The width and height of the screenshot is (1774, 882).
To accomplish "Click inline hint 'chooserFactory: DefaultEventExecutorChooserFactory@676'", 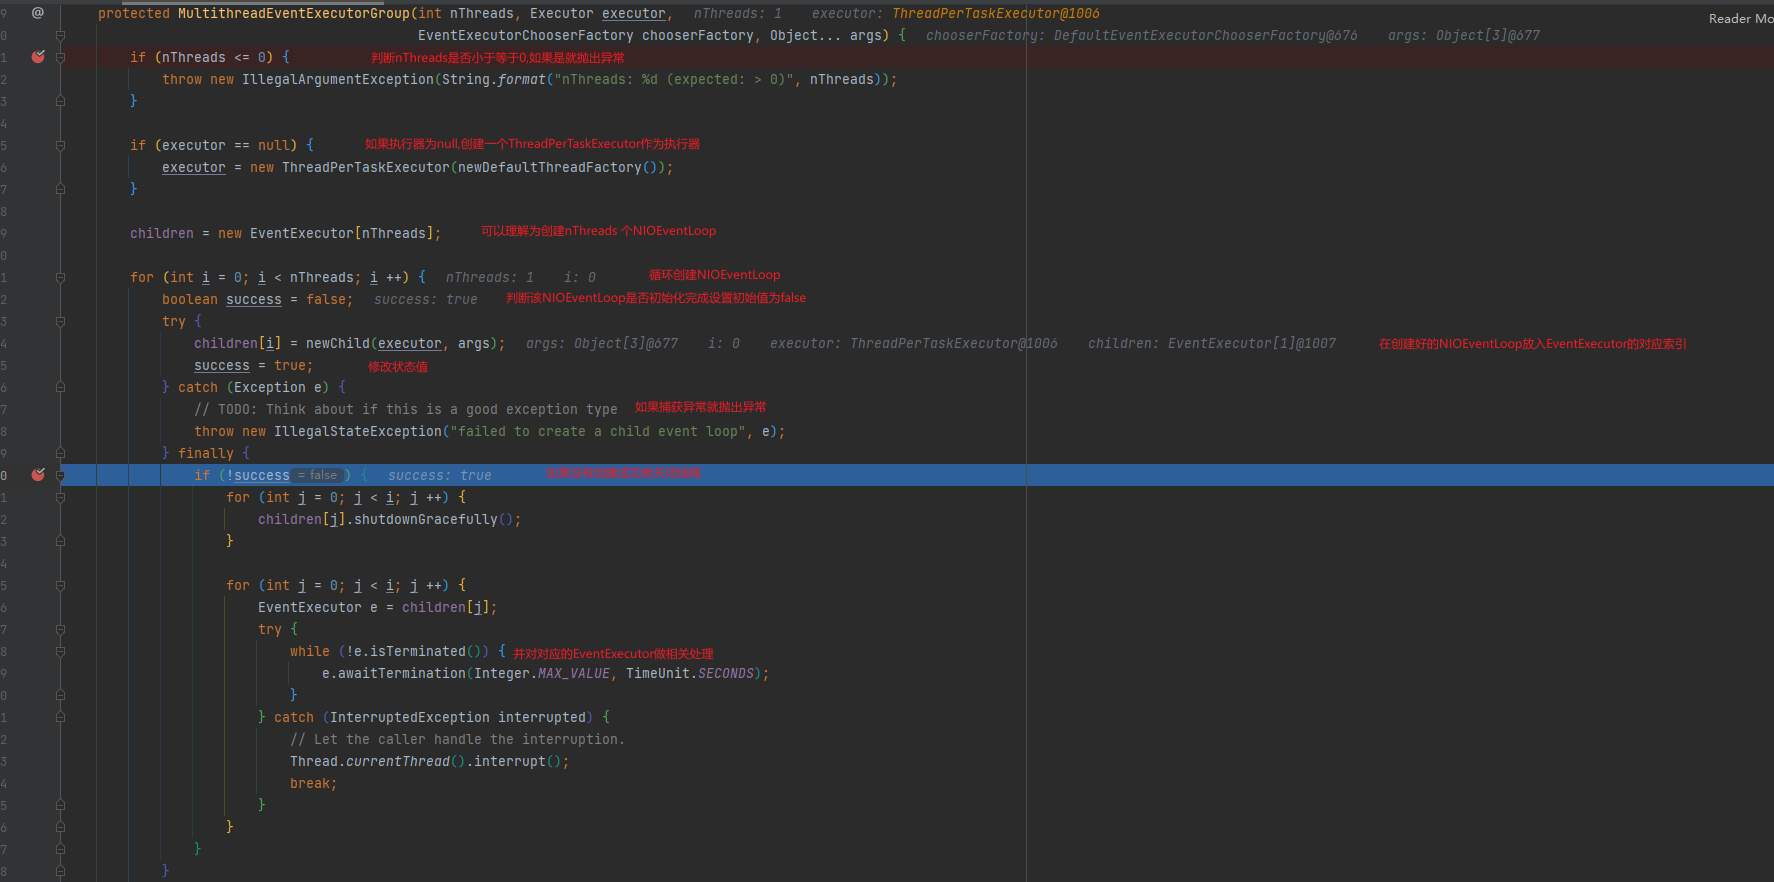I will (1141, 35).
